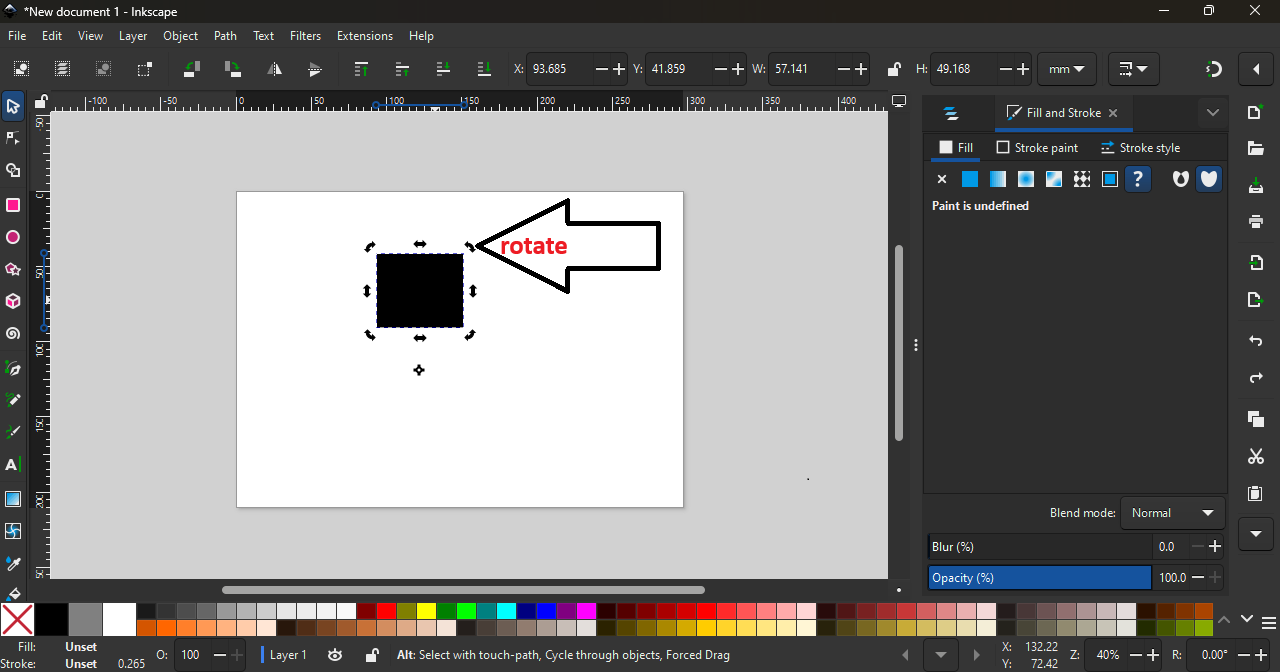Raise selection to top
1280x672 pixels.
click(x=362, y=69)
